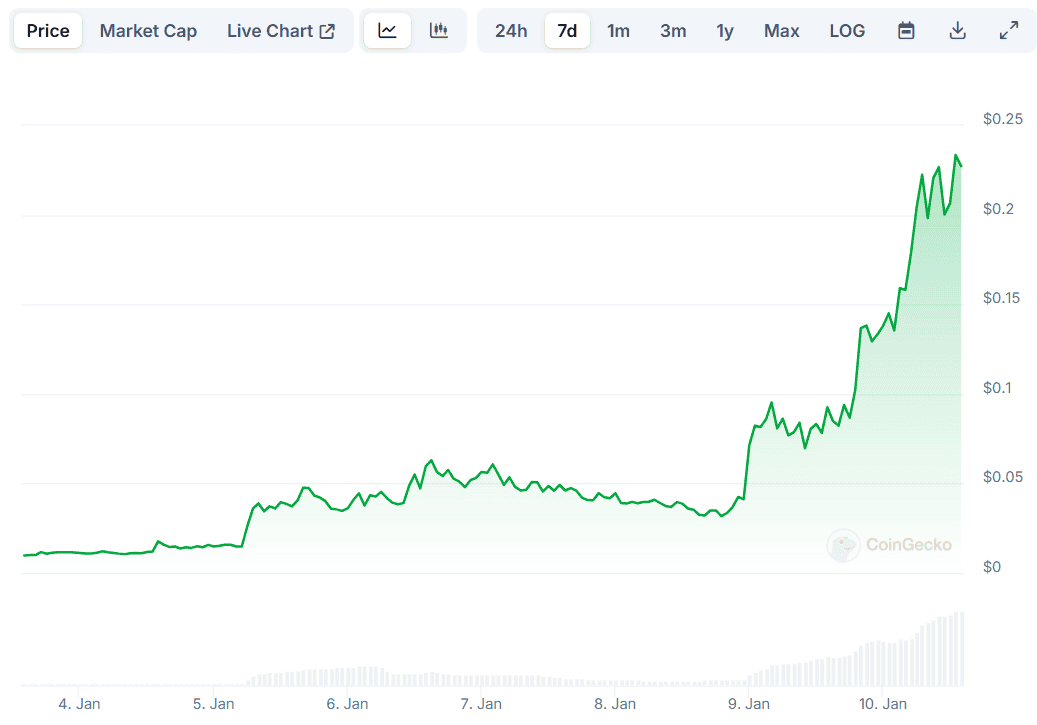
Task: Click the price peak on the chart line
Action: coord(956,156)
